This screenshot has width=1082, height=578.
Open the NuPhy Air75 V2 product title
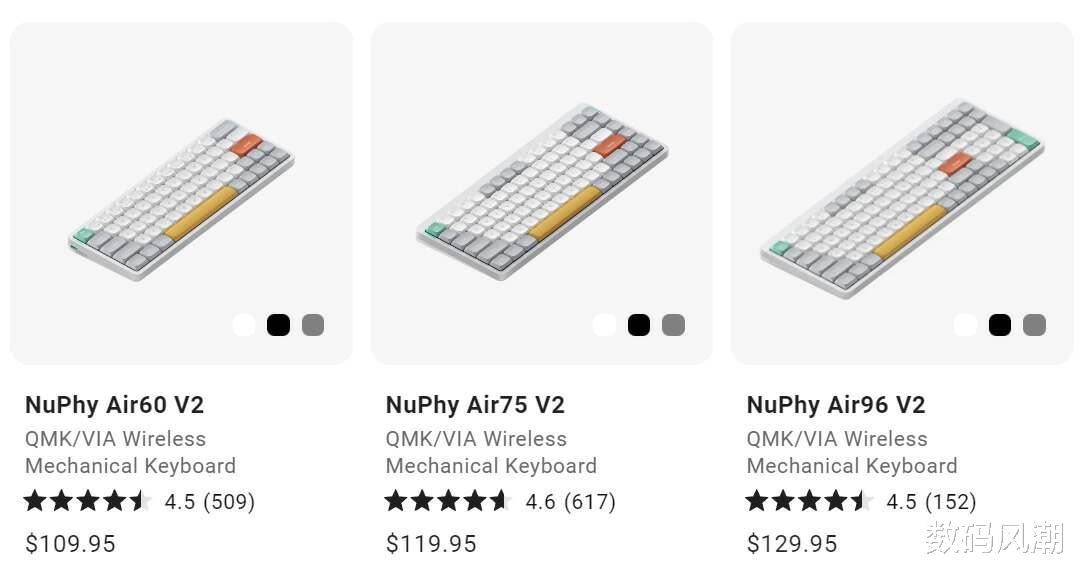coord(475,405)
